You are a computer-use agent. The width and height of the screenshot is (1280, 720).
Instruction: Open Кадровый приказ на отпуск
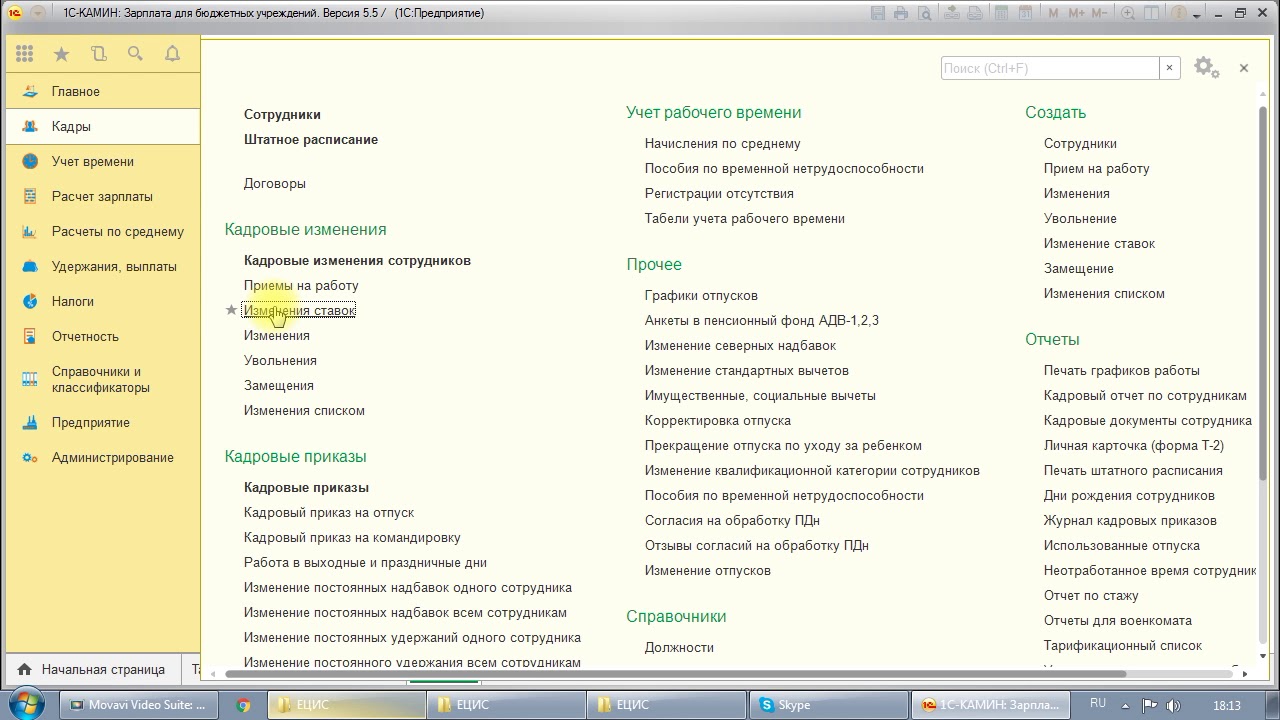pyautogui.click(x=329, y=512)
